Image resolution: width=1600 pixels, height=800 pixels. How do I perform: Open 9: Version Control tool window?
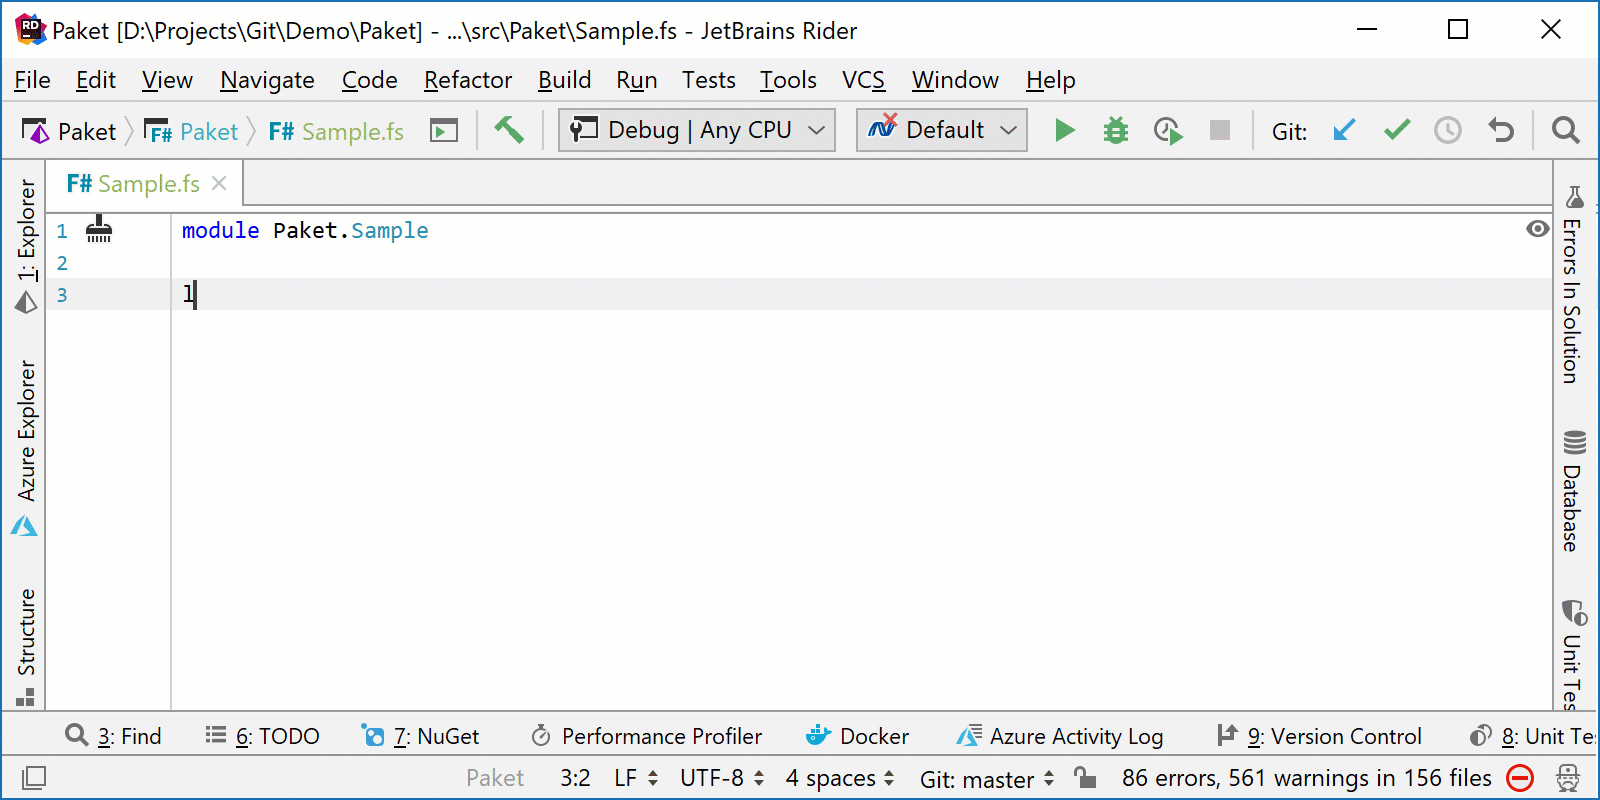1318,736
